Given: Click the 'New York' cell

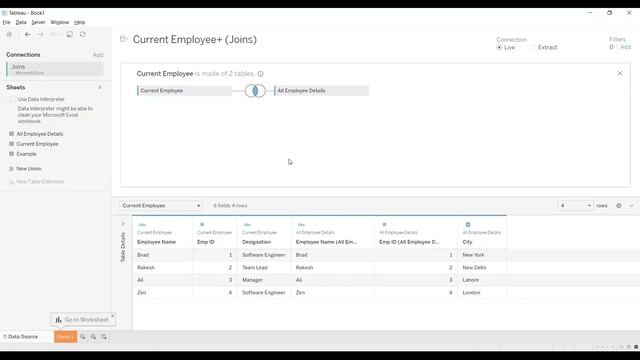Looking at the screenshot, I should [473, 255].
